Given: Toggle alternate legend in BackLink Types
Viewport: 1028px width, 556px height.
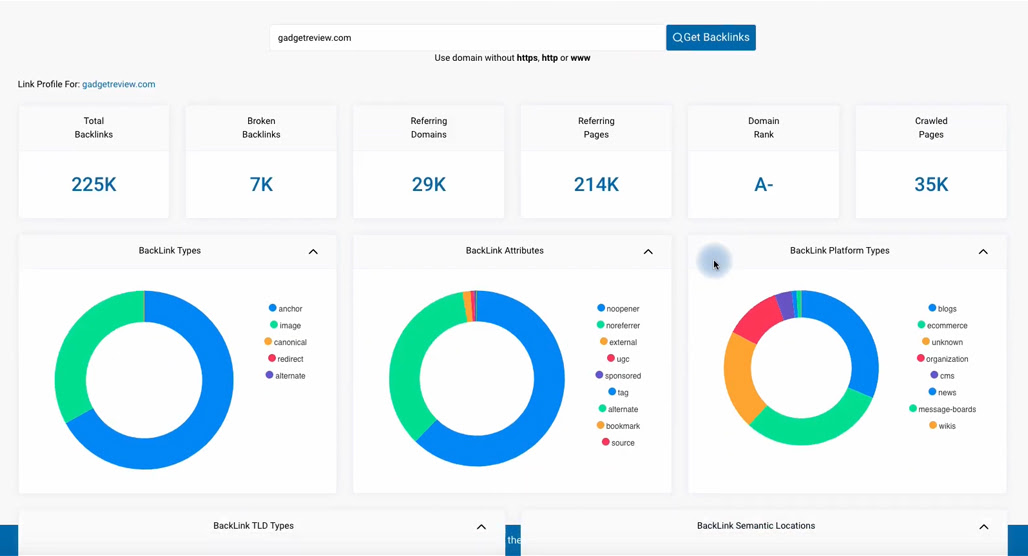Looking at the screenshot, I should pyautogui.click(x=285, y=376).
